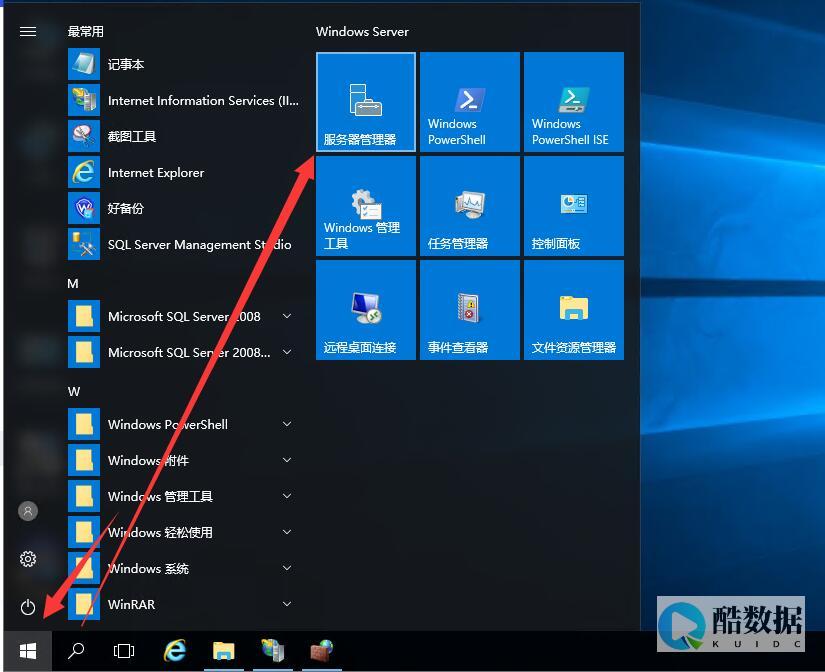Open Settings via the gear icon
This screenshot has width=825, height=672.
[28, 559]
